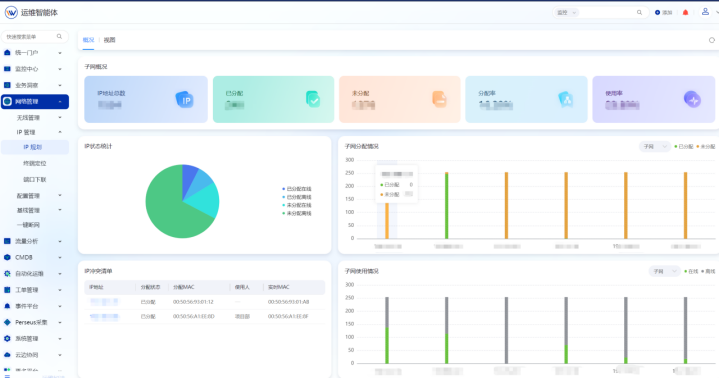Open the 子网 dropdown in 子网分配情况
The image size is (720, 378).
(x=655, y=147)
